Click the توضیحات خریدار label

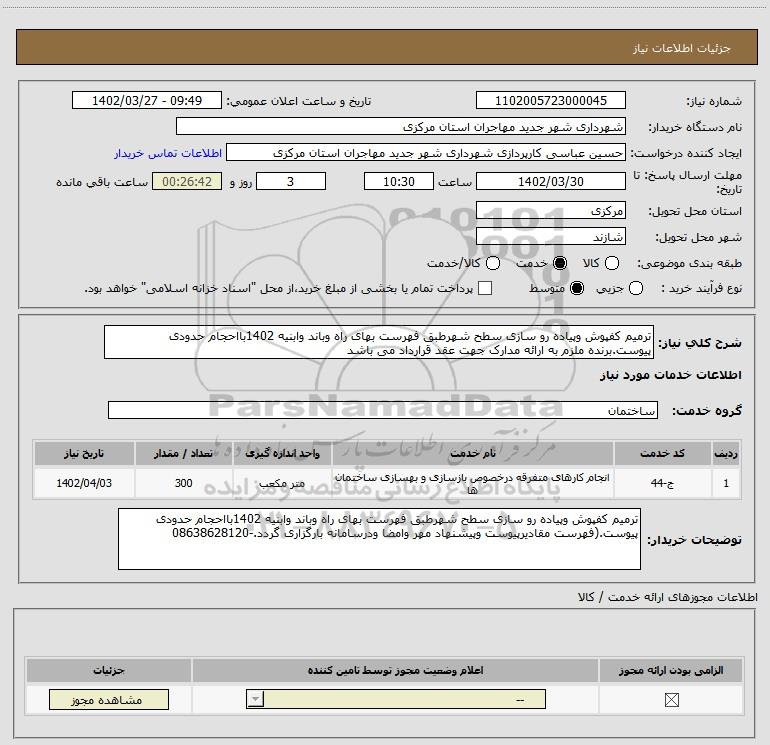point(694,540)
